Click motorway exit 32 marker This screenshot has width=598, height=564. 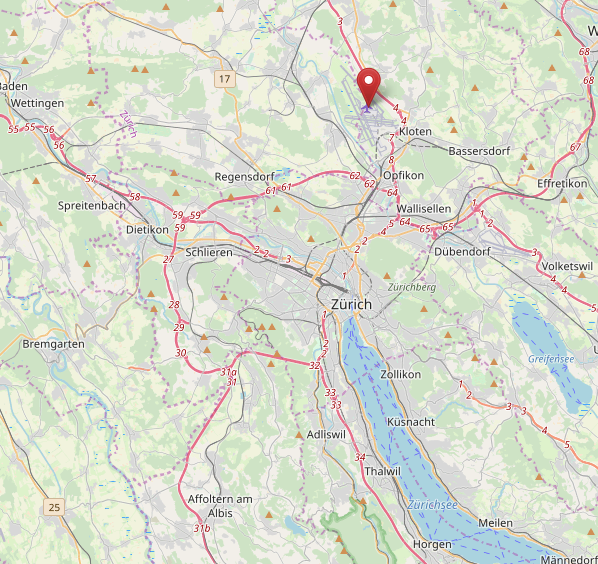click(314, 365)
